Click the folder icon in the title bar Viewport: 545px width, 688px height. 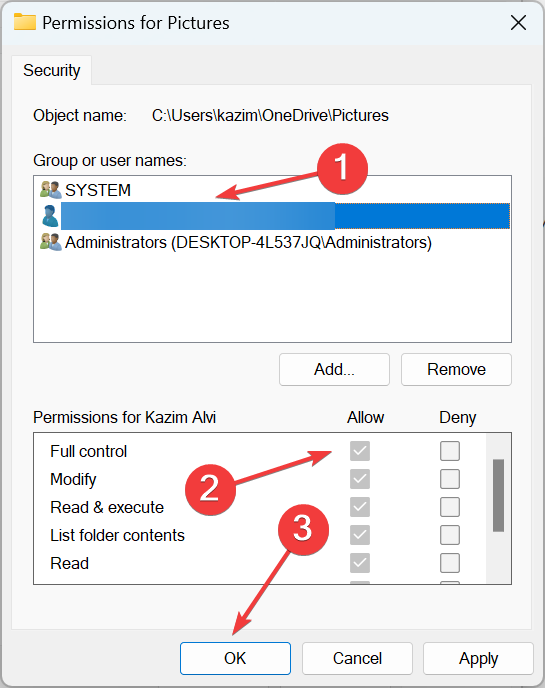(25, 22)
